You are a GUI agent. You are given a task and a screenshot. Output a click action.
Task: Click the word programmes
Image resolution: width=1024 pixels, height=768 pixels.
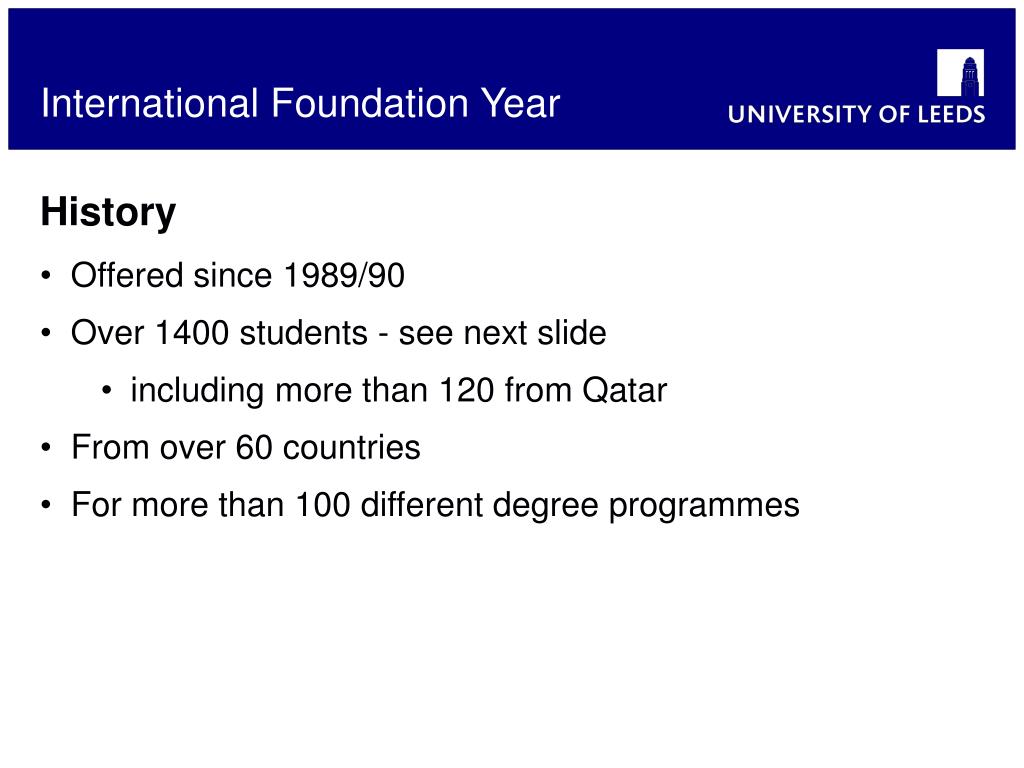(x=704, y=506)
